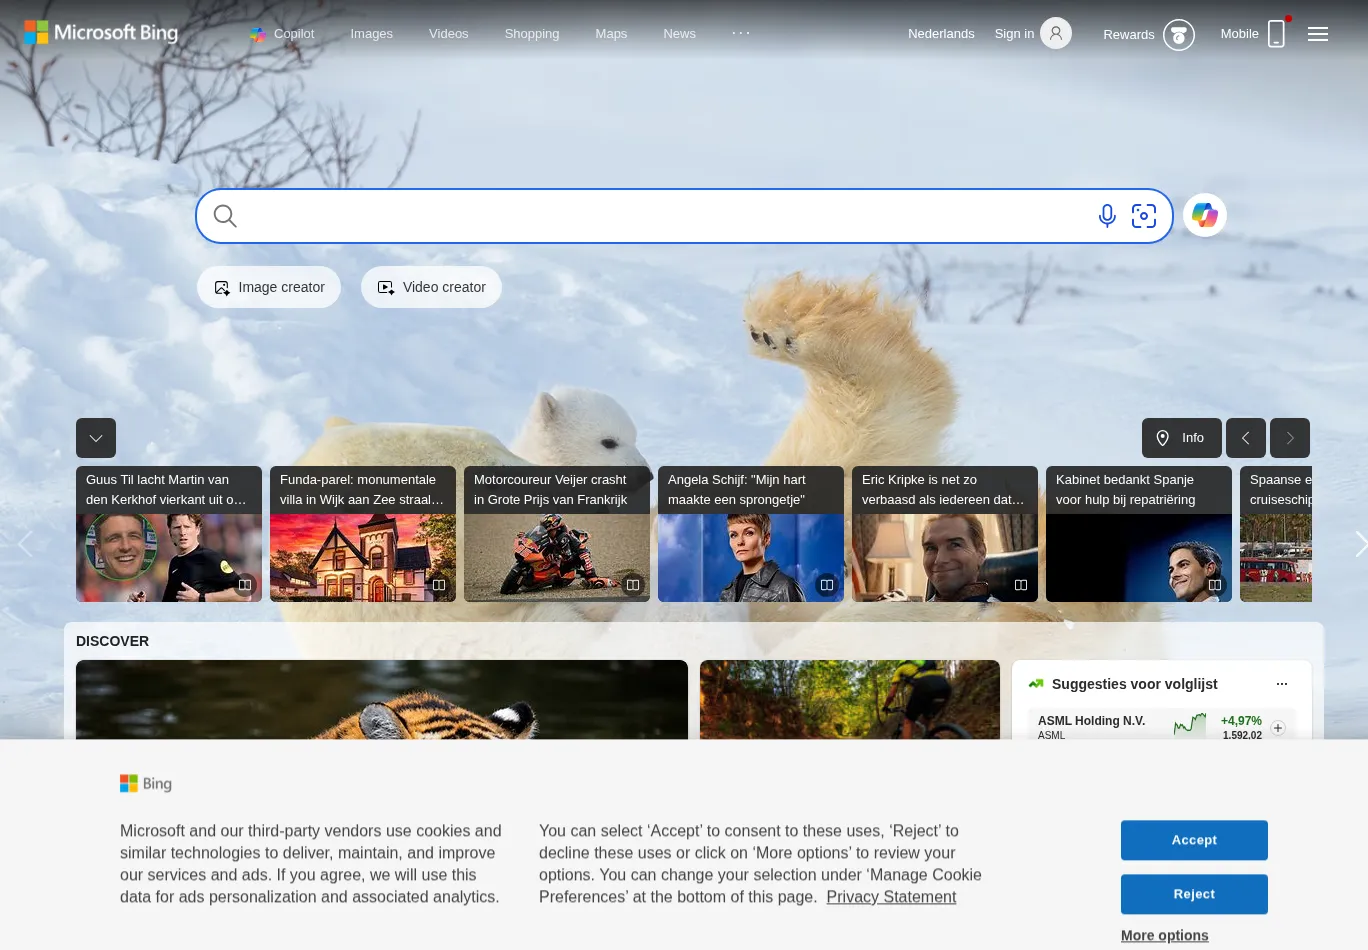The height and width of the screenshot is (950, 1368).
Task: Click the profile avatar icon
Action: click(x=1056, y=34)
